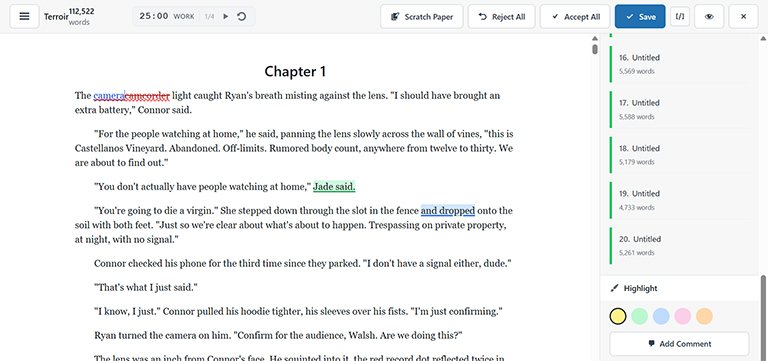768x361 pixels.
Task: Click the WORK timer mode label
Action: coord(184,17)
